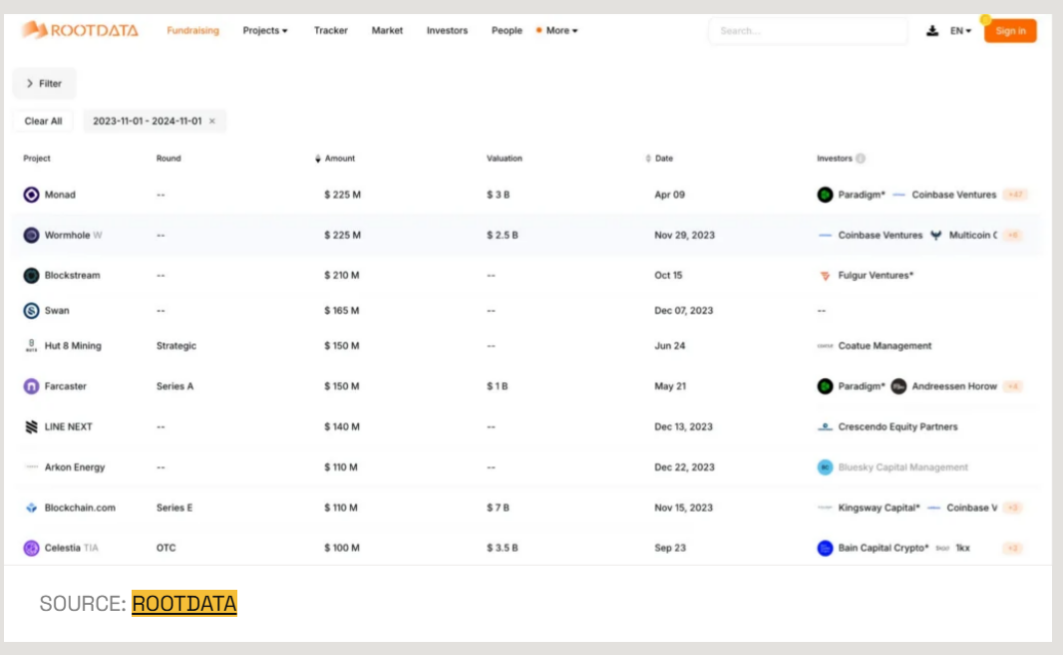Click the Valuation column header
This screenshot has height=655, width=1063.
click(x=504, y=159)
